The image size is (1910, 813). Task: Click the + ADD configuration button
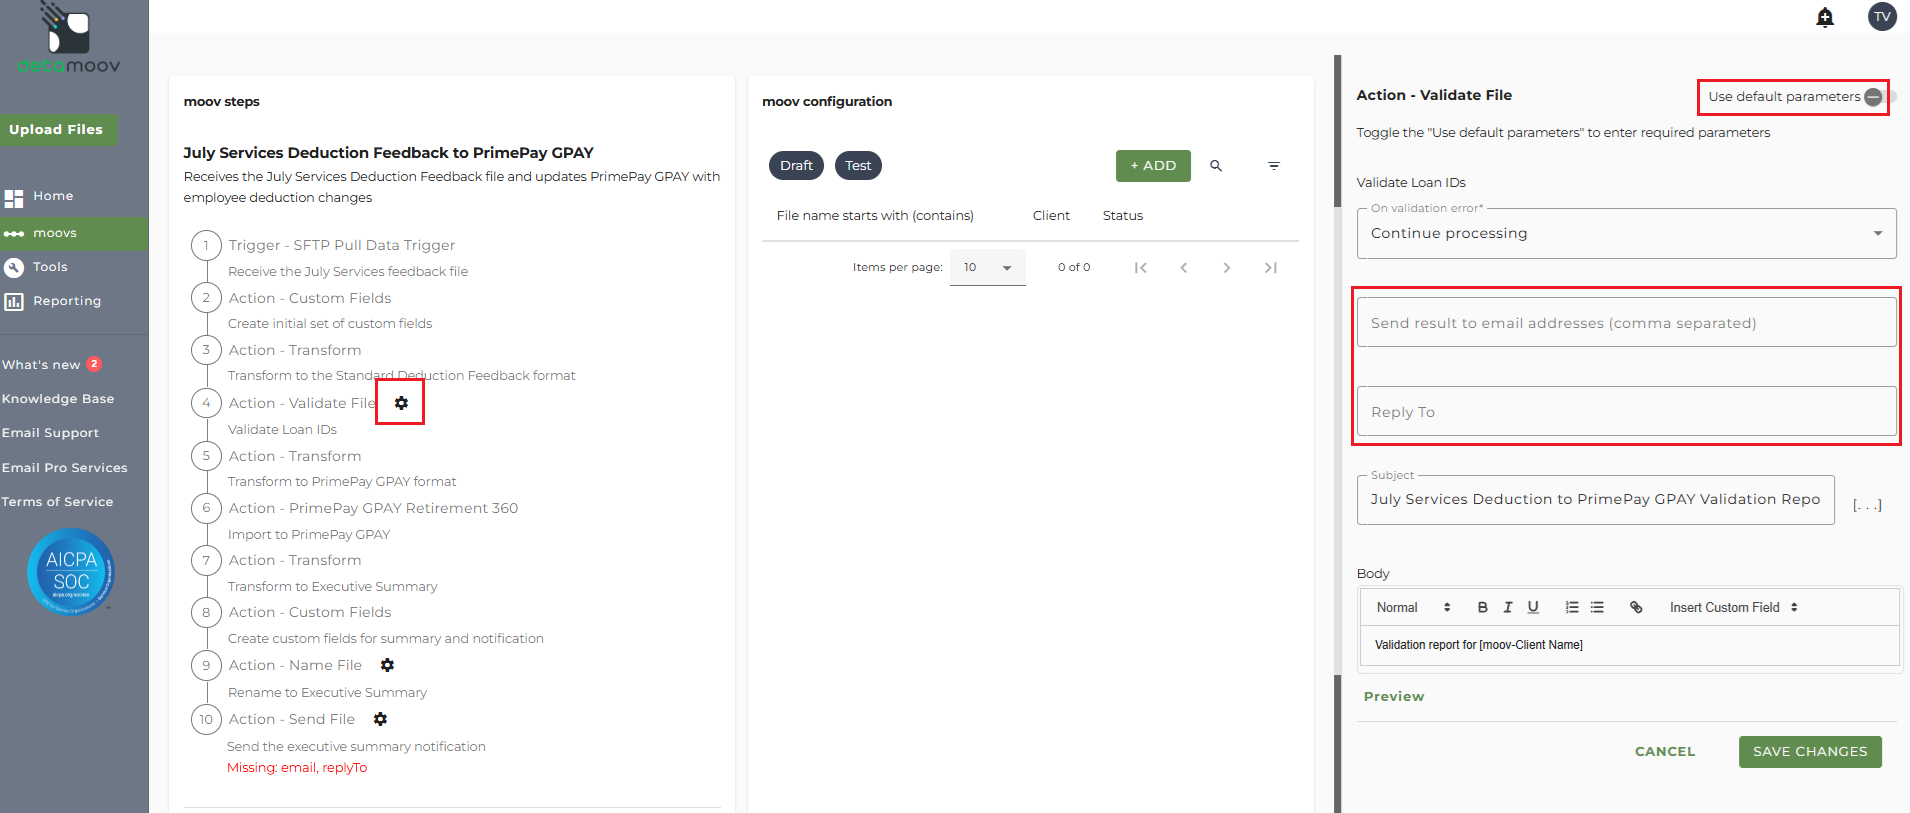pos(1153,166)
